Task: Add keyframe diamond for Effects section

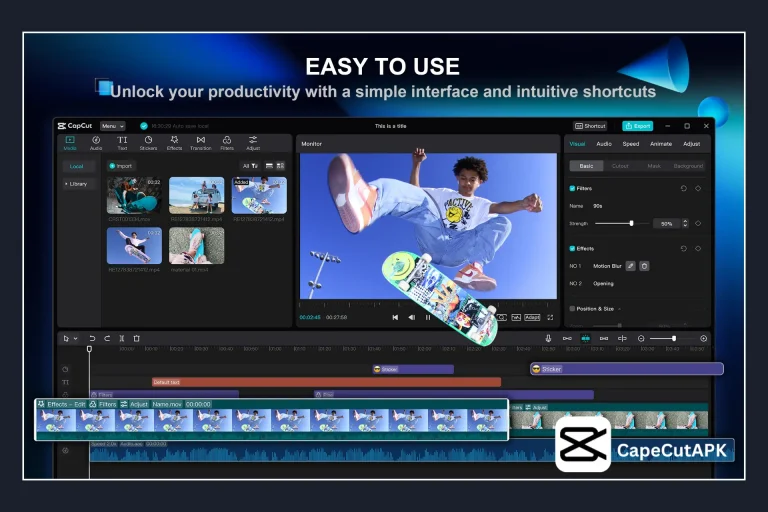Action: pos(698,248)
